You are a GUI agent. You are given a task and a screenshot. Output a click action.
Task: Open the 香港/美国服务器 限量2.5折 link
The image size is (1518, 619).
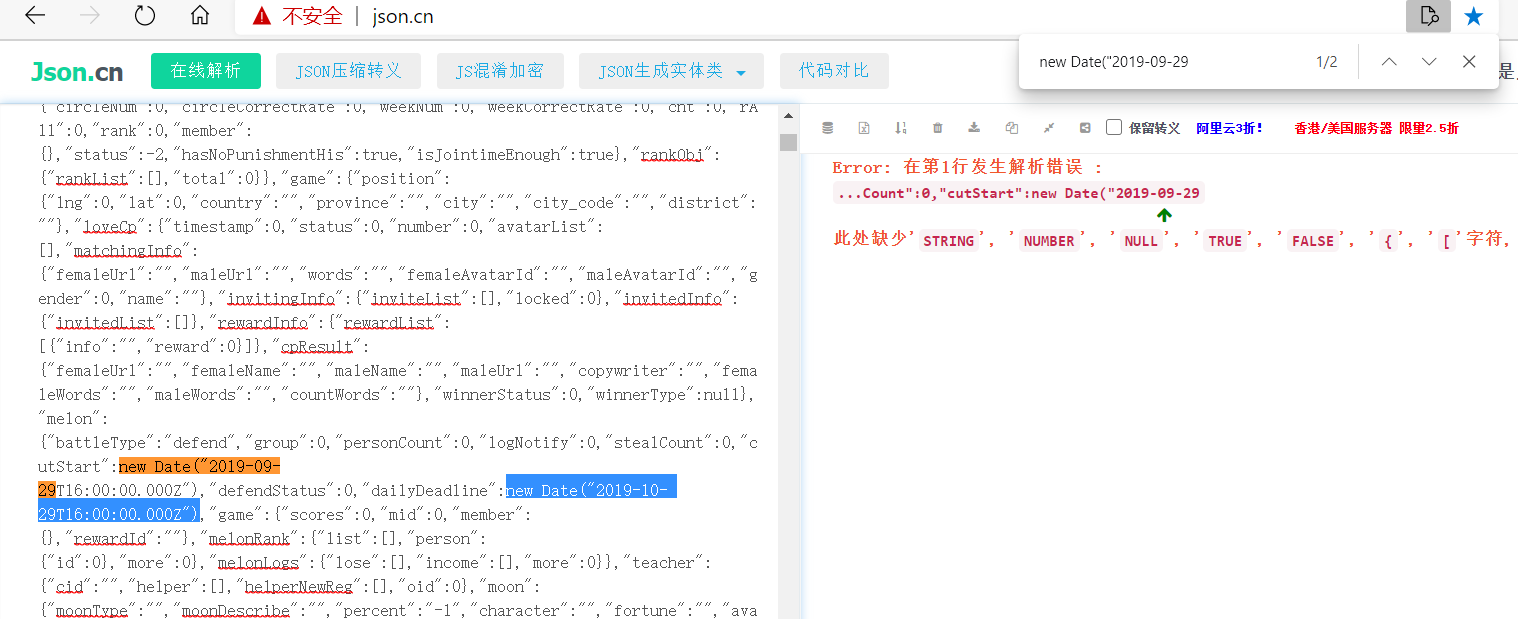click(x=1376, y=128)
